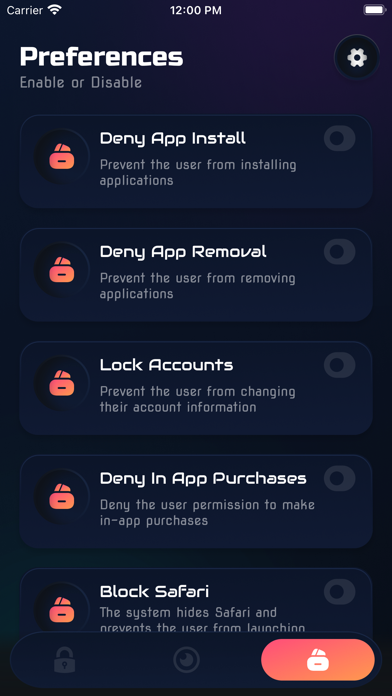Tap the Deny App Install restriction icon
The image size is (392, 696).
pyautogui.click(x=62, y=157)
